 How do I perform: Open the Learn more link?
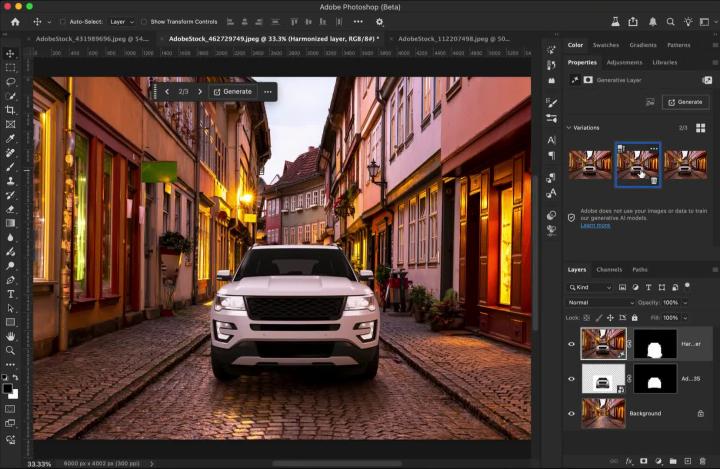click(x=595, y=225)
